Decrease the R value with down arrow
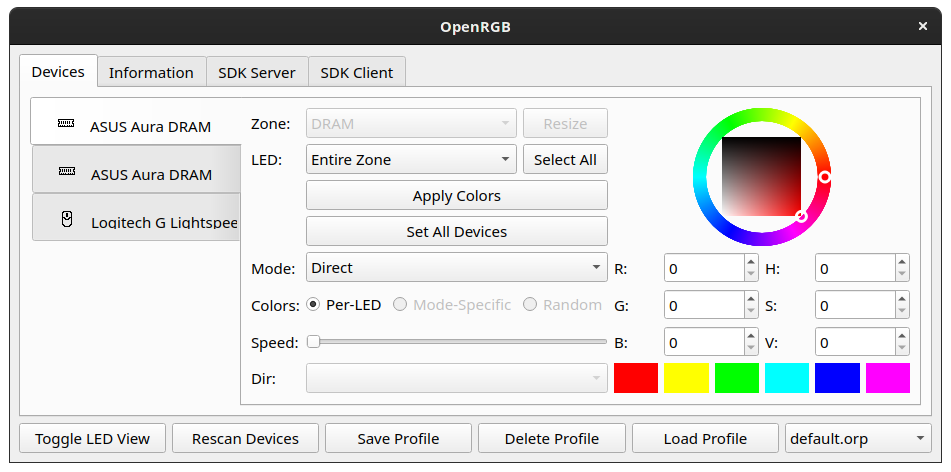The image size is (951, 472). point(751,274)
